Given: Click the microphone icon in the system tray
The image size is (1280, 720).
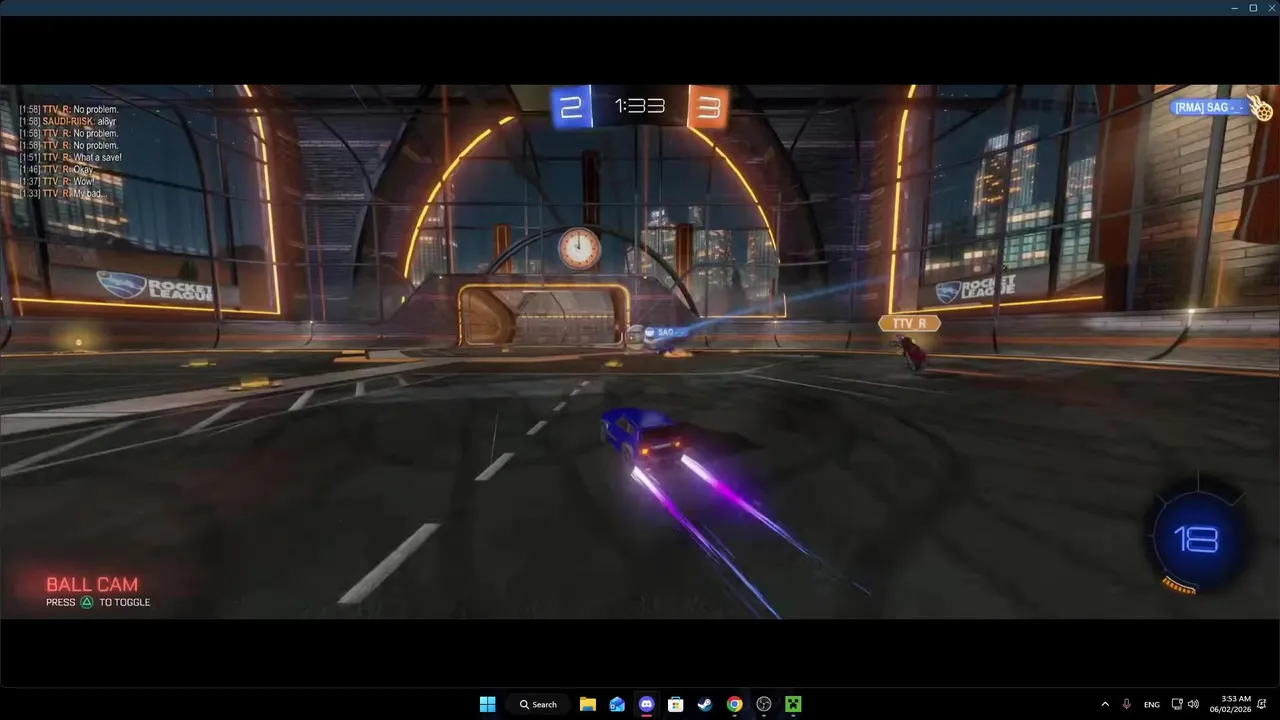Looking at the screenshot, I should [1127, 704].
